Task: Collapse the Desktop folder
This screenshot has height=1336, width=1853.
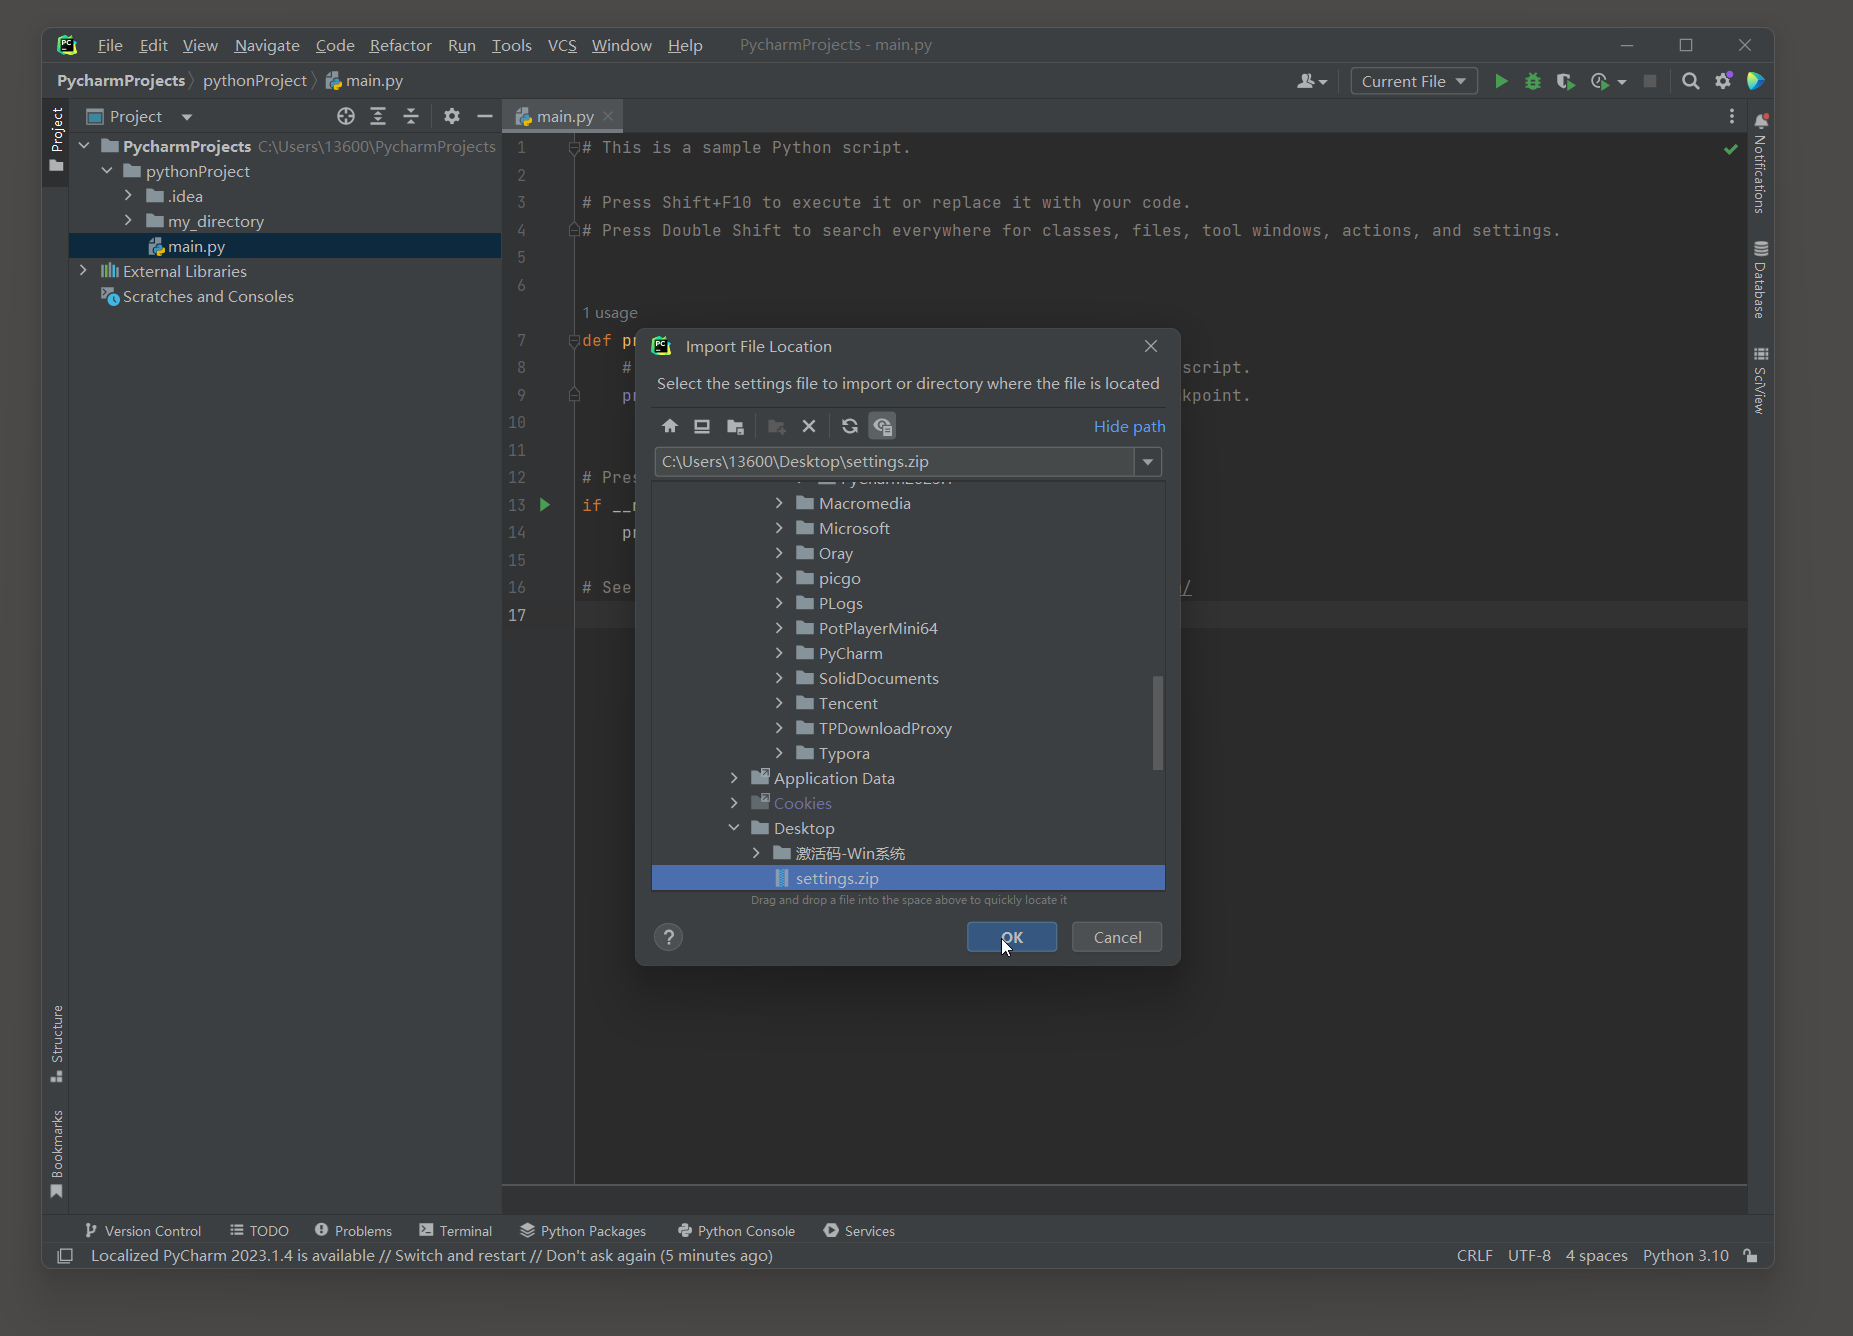Action: [x=734, y=828]
